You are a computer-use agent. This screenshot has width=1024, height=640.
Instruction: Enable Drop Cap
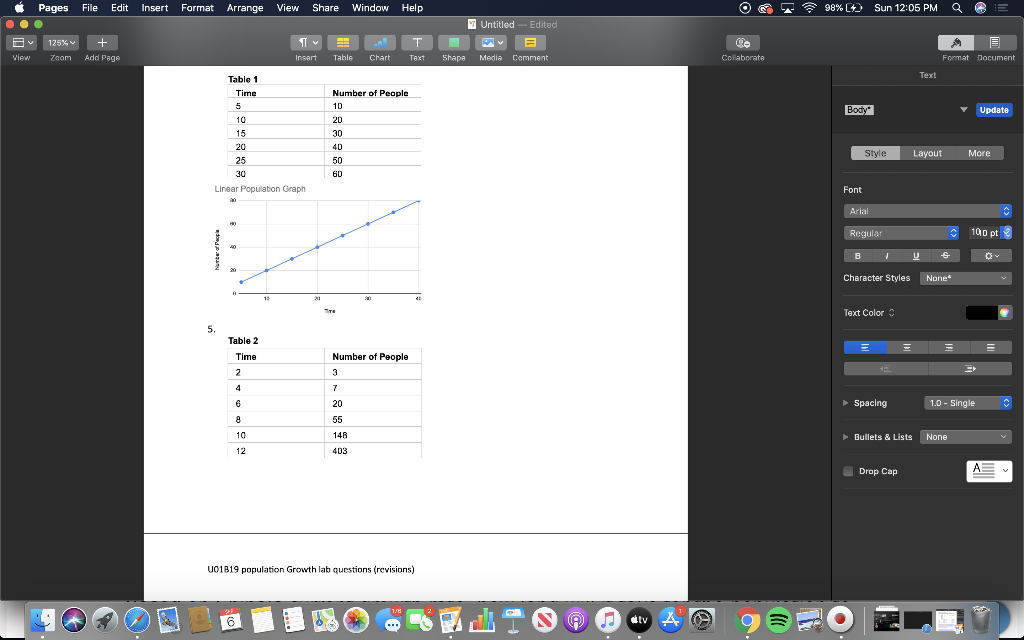coord(846,471)
